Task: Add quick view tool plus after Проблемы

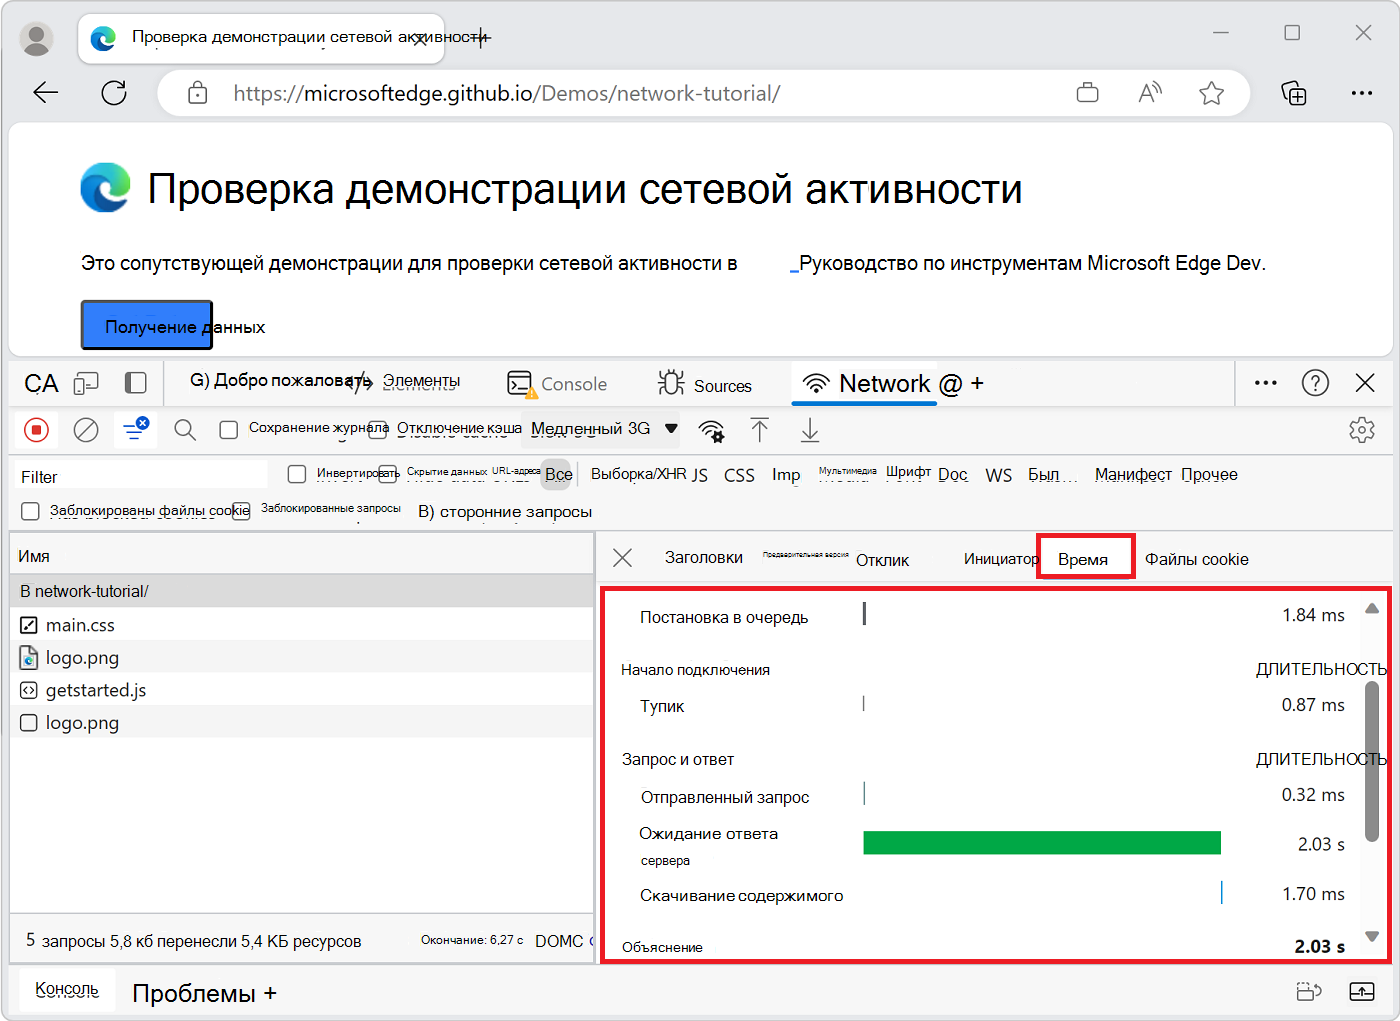Action: (270, 993)
